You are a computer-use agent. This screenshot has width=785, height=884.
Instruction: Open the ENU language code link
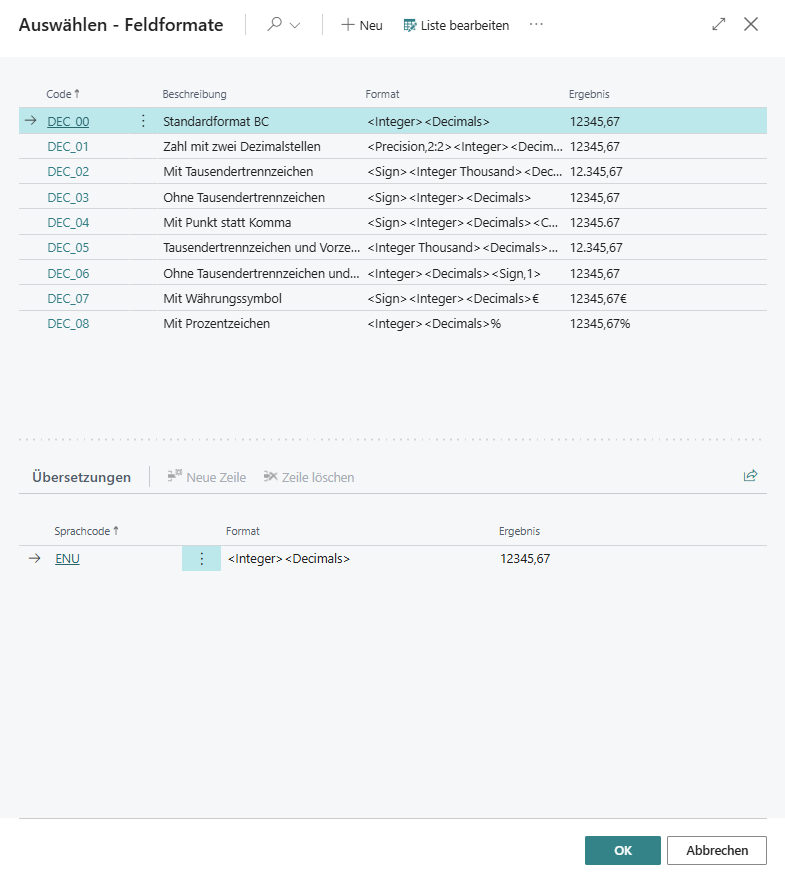[x=67, y=559]
